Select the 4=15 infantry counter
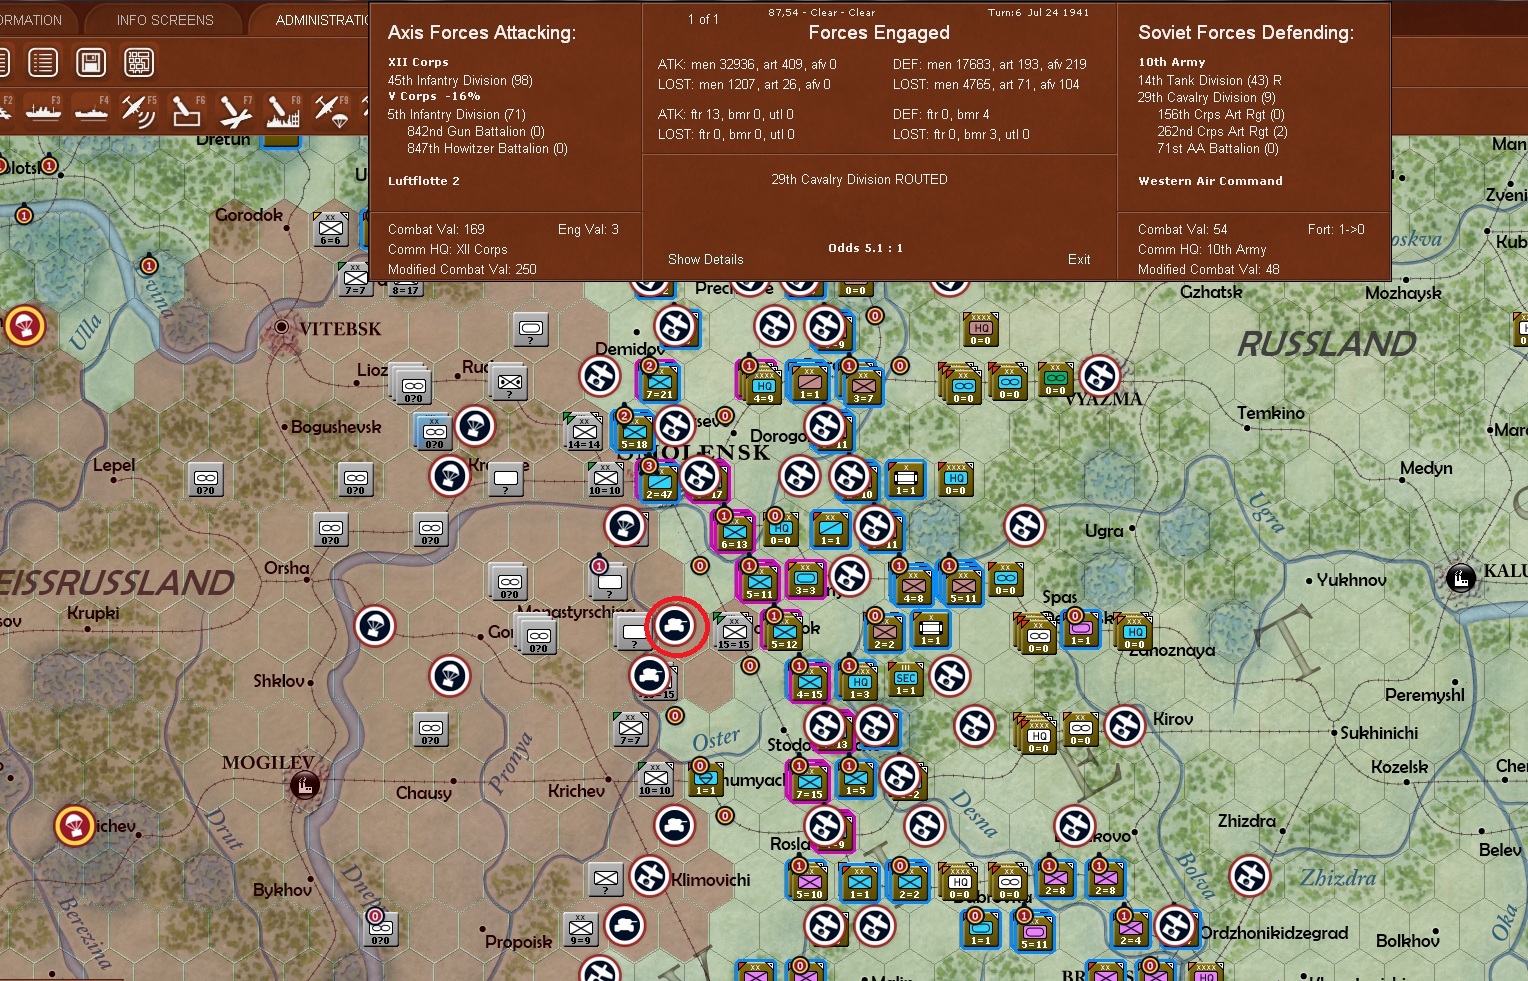Image resolution: width=1528 pixels, height=981 pixels. pyautogui.click(x=809, y=681)
